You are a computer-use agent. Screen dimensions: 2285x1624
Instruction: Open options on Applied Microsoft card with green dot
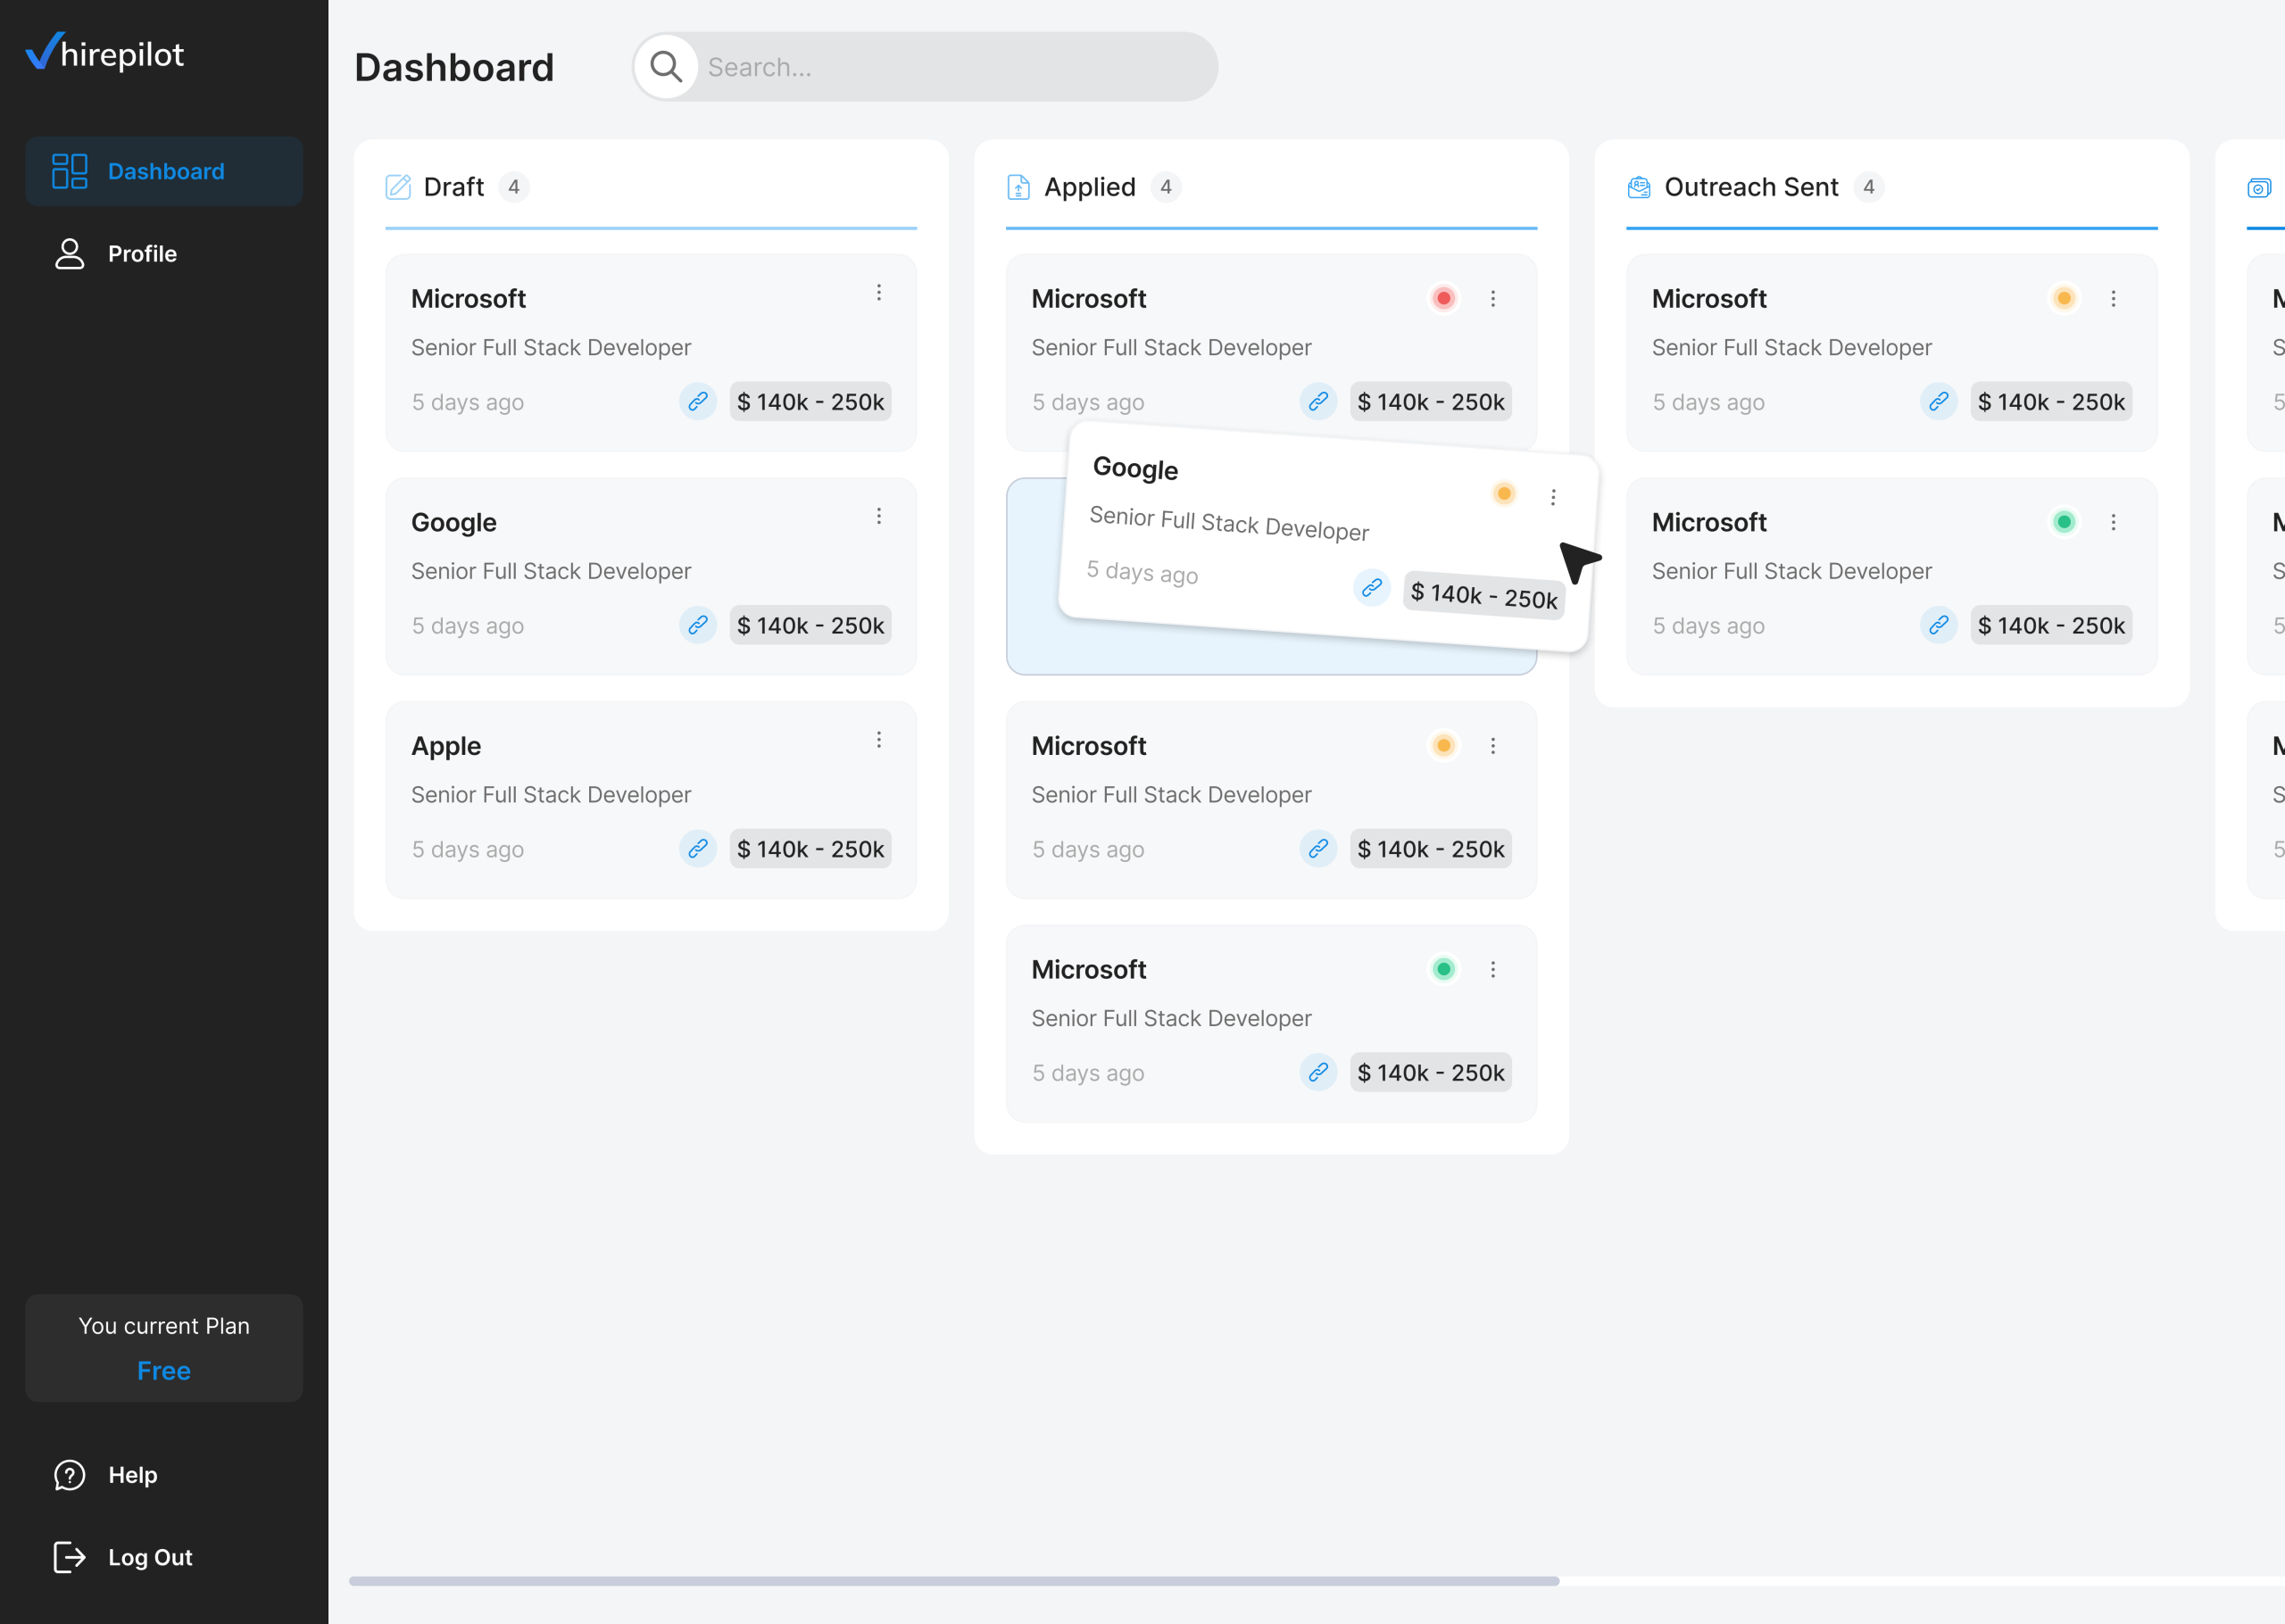click(1493, 969)
